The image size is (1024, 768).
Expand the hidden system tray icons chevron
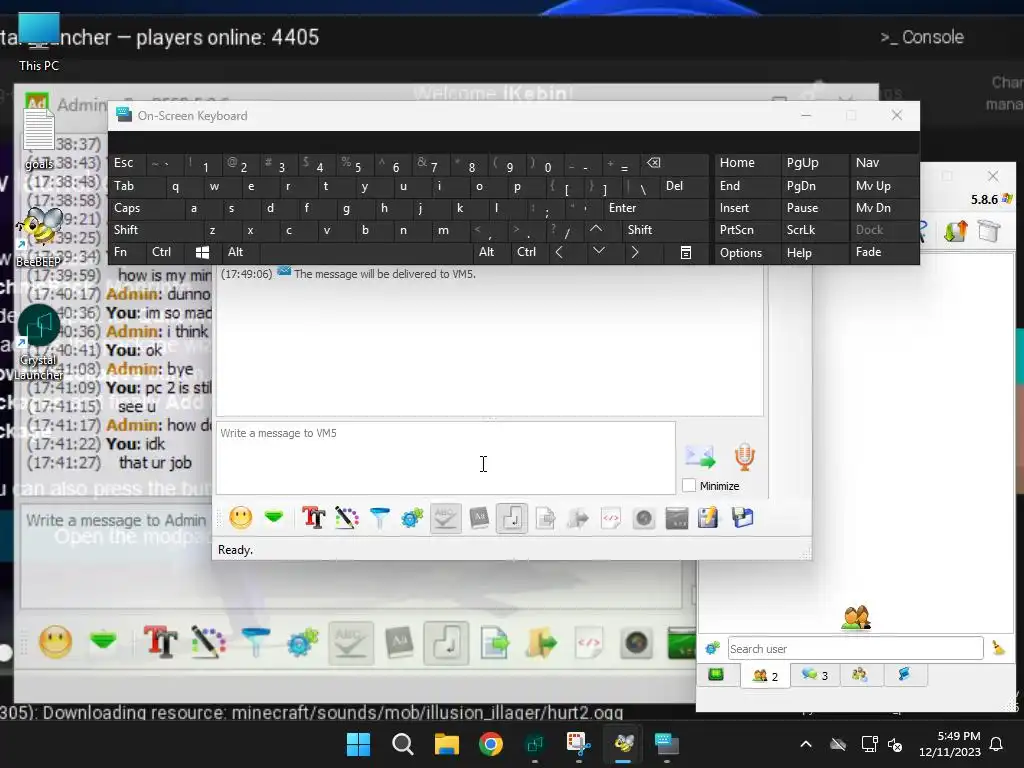(x=806, y=744)
